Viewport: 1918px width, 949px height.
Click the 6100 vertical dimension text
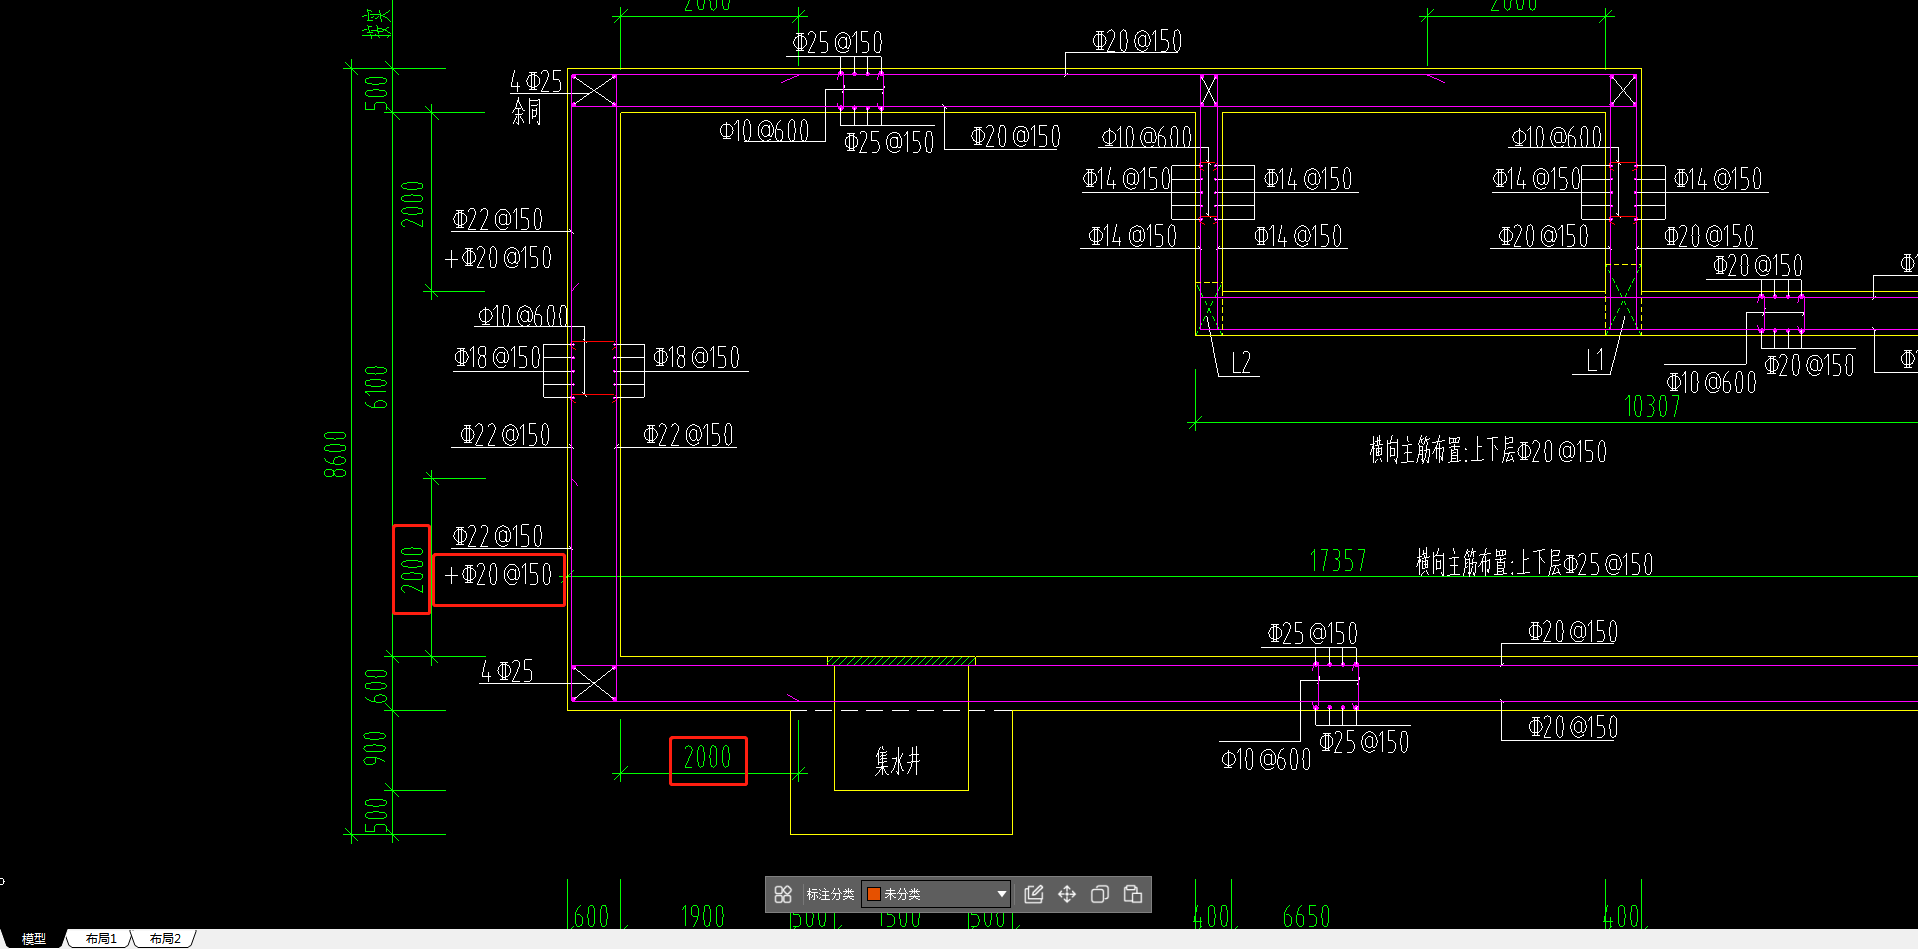click(375, 387)
